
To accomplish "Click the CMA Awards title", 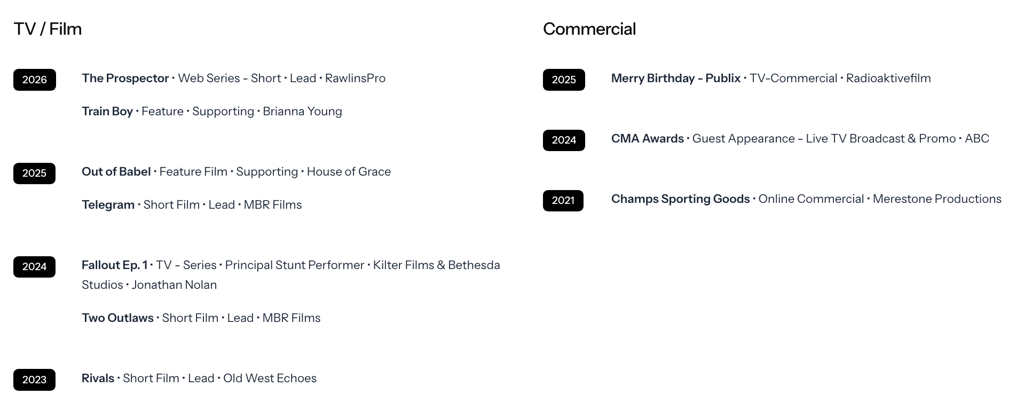I will [647, 138].
